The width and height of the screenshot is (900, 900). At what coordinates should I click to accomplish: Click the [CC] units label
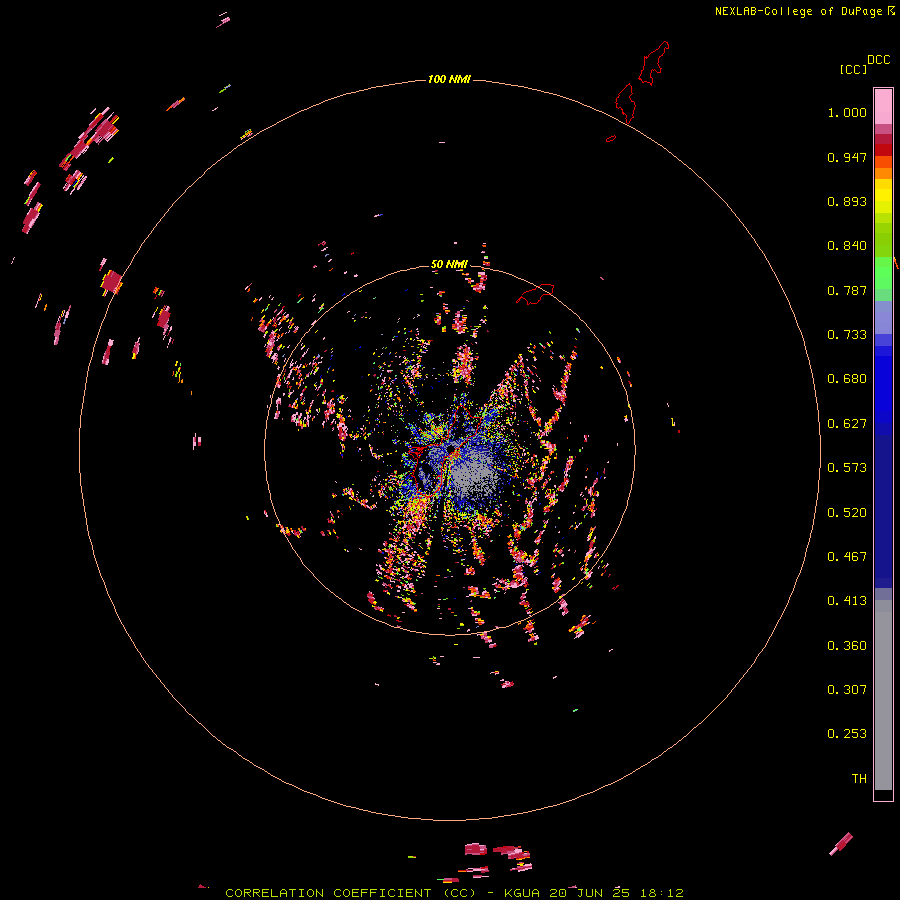click(853, 69)
